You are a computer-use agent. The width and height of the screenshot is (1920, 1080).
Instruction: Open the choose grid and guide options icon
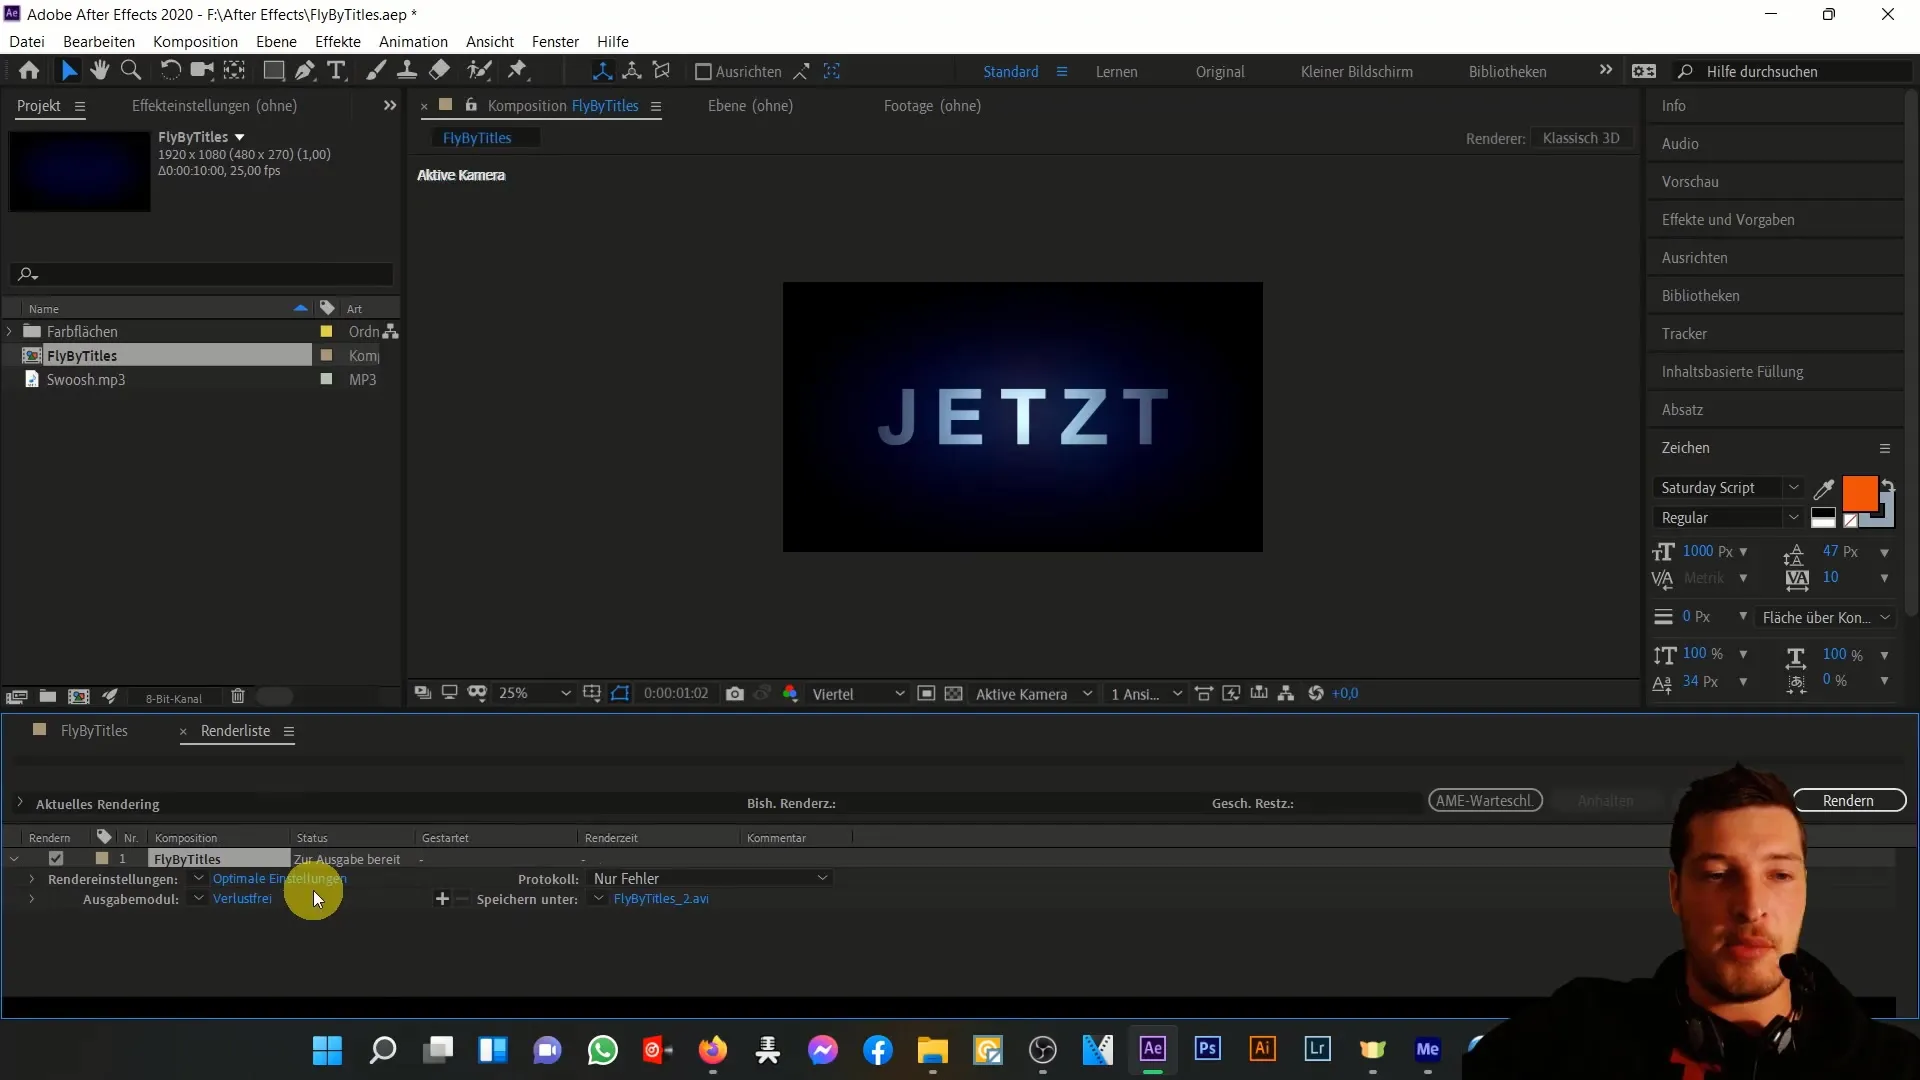[x=592, y=694]
